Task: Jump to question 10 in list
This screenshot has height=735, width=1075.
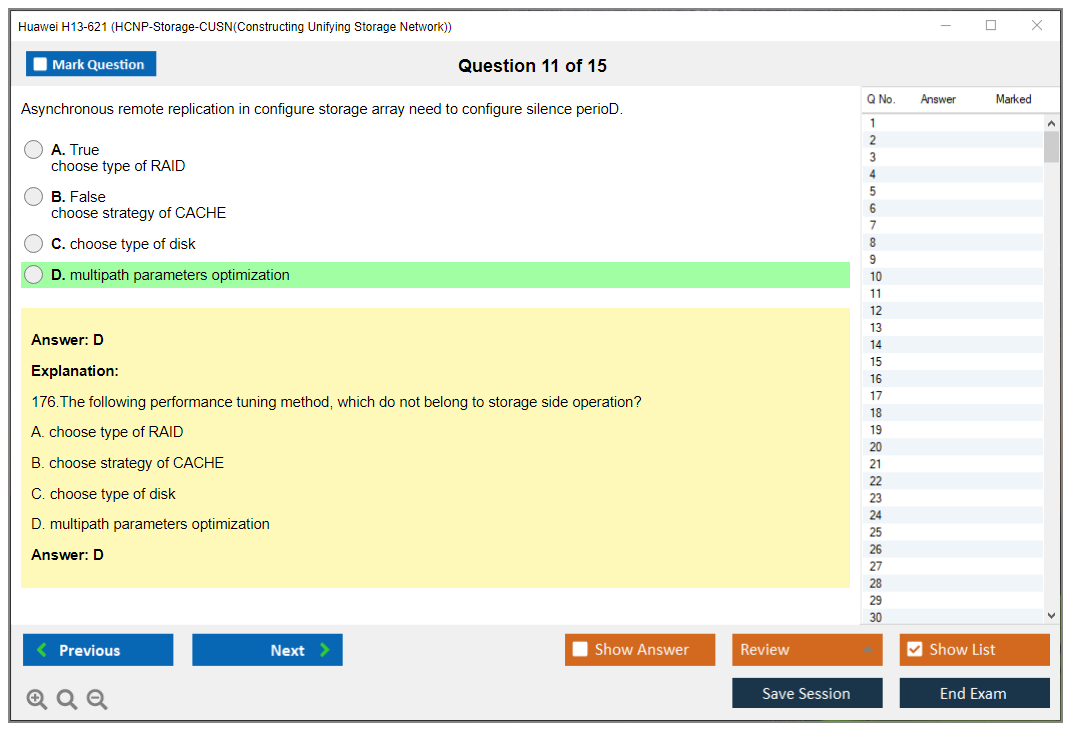Action: [876, 277]
